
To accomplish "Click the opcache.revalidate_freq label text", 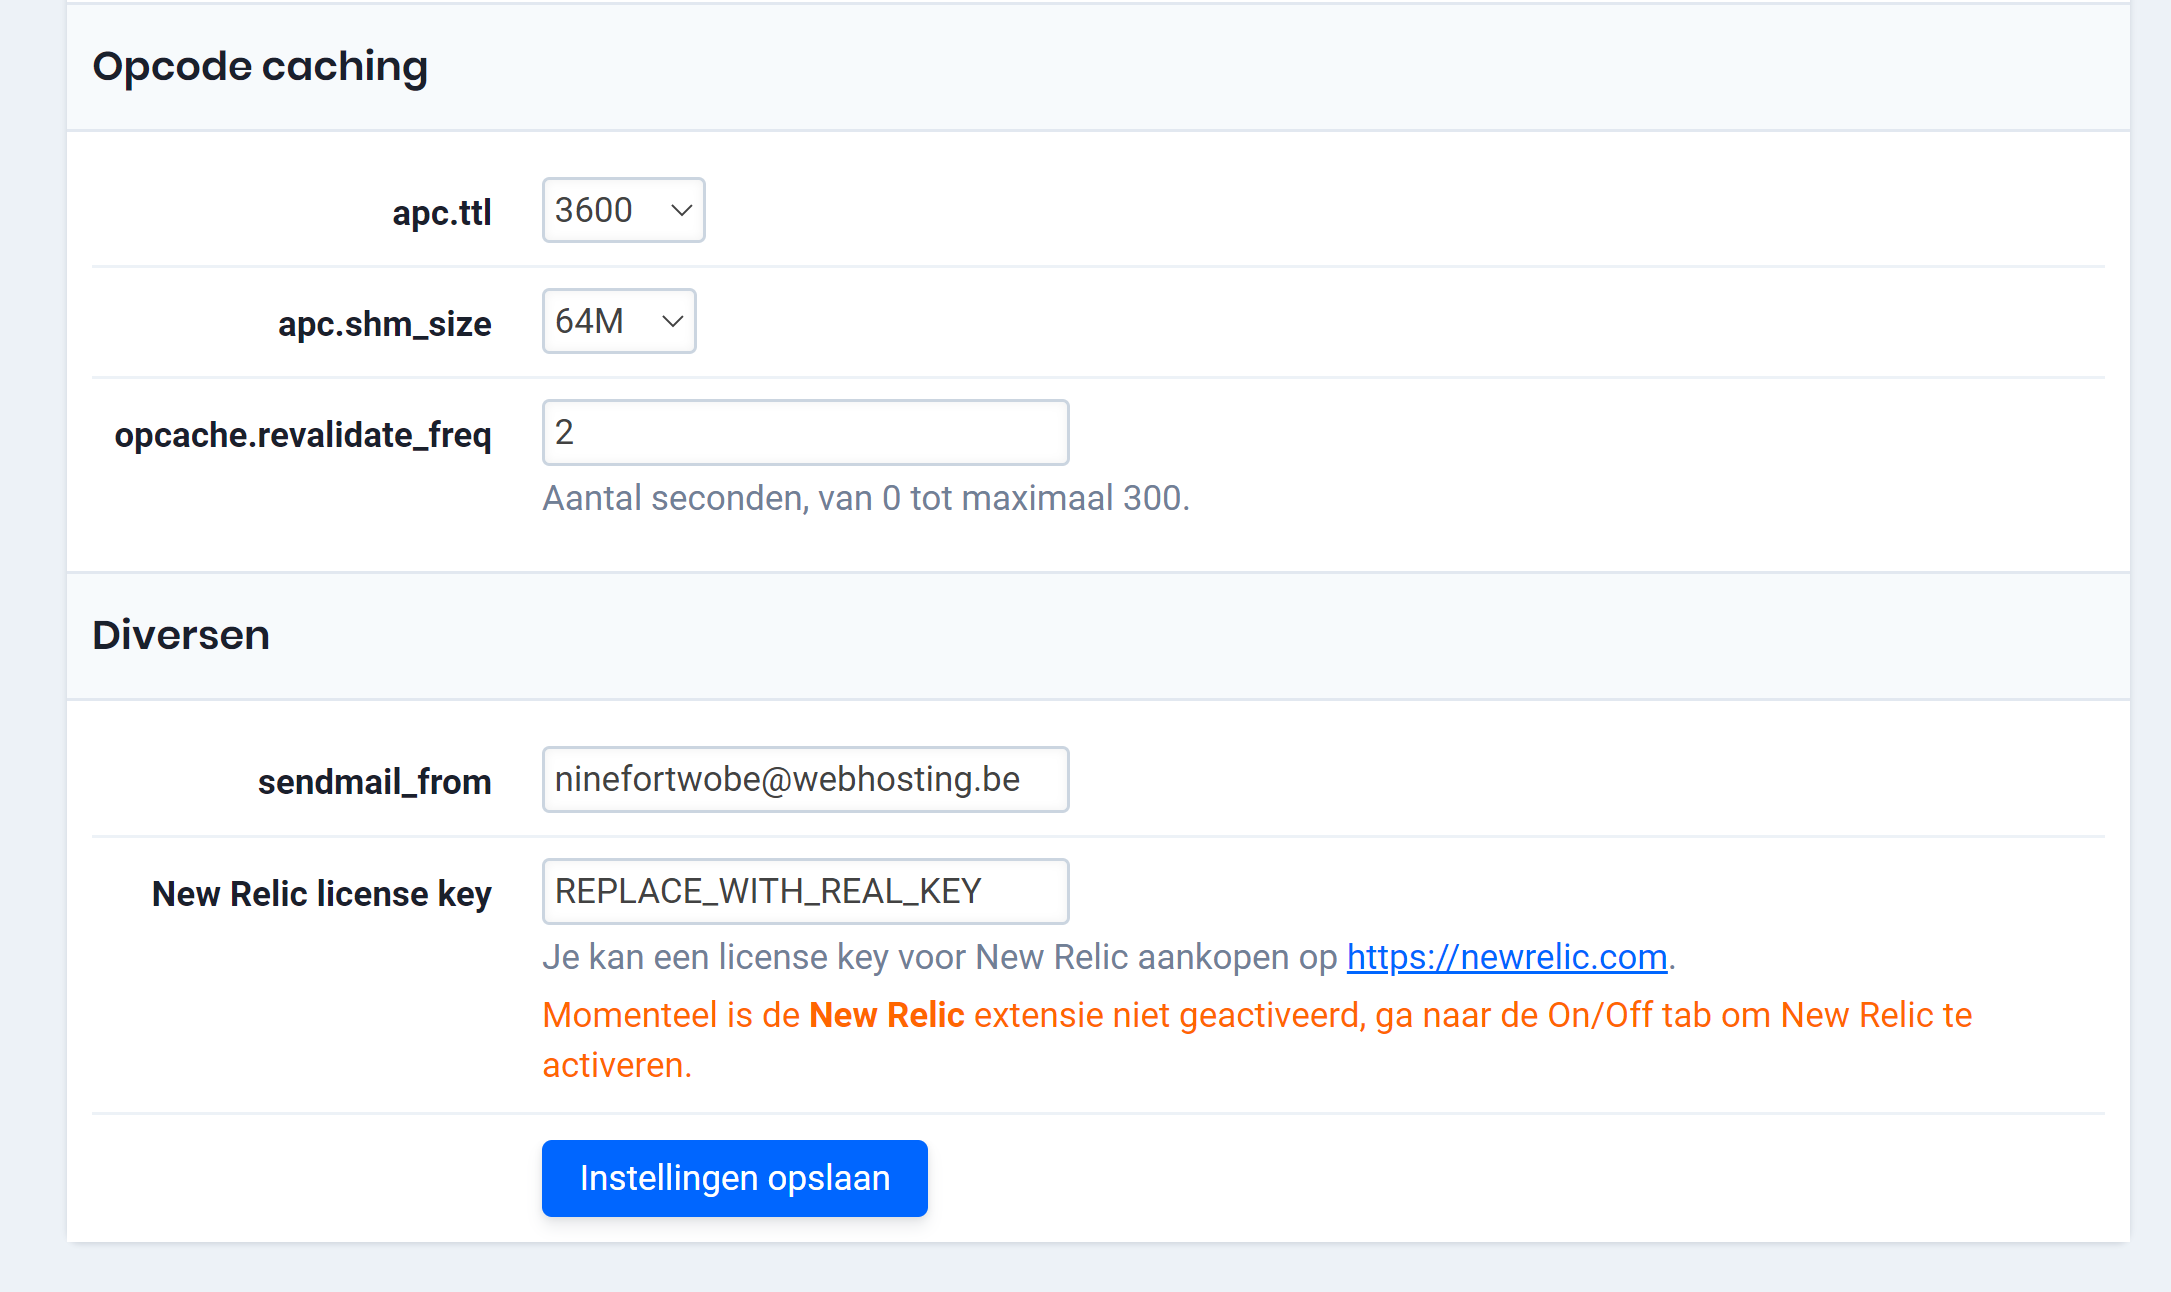I will pyautogui.click(x=303, y=435).
